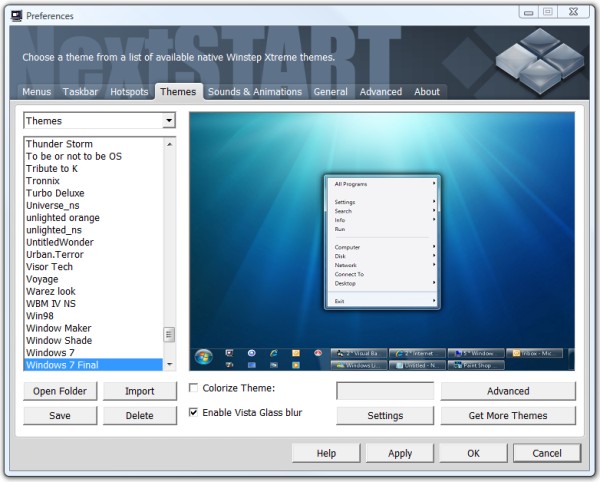Close the Preferences window
600x482 pixels.
(x=573, y=12)
